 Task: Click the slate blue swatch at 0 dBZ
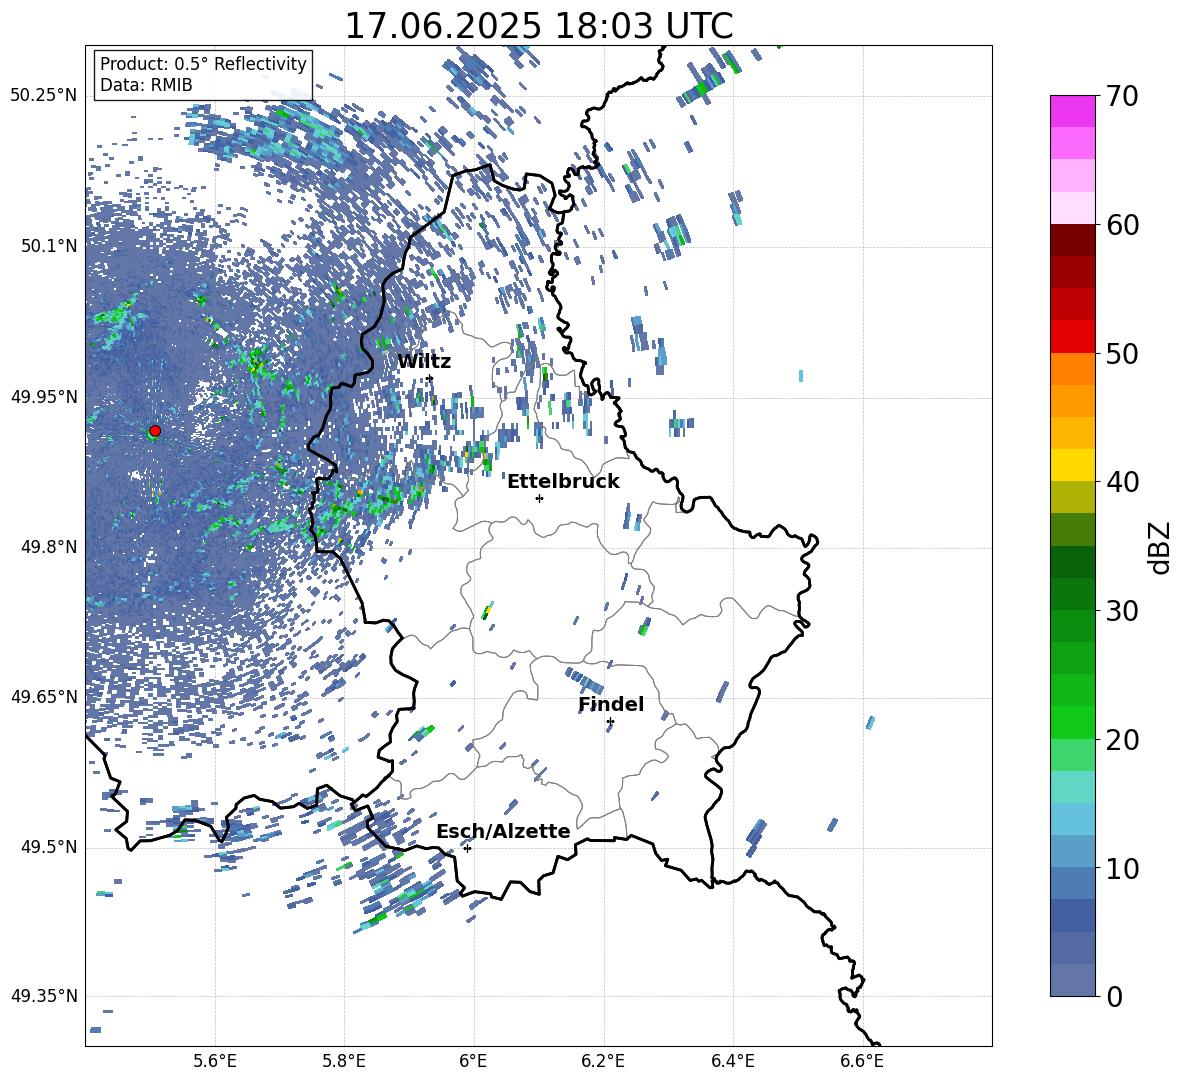point(1072,980)
